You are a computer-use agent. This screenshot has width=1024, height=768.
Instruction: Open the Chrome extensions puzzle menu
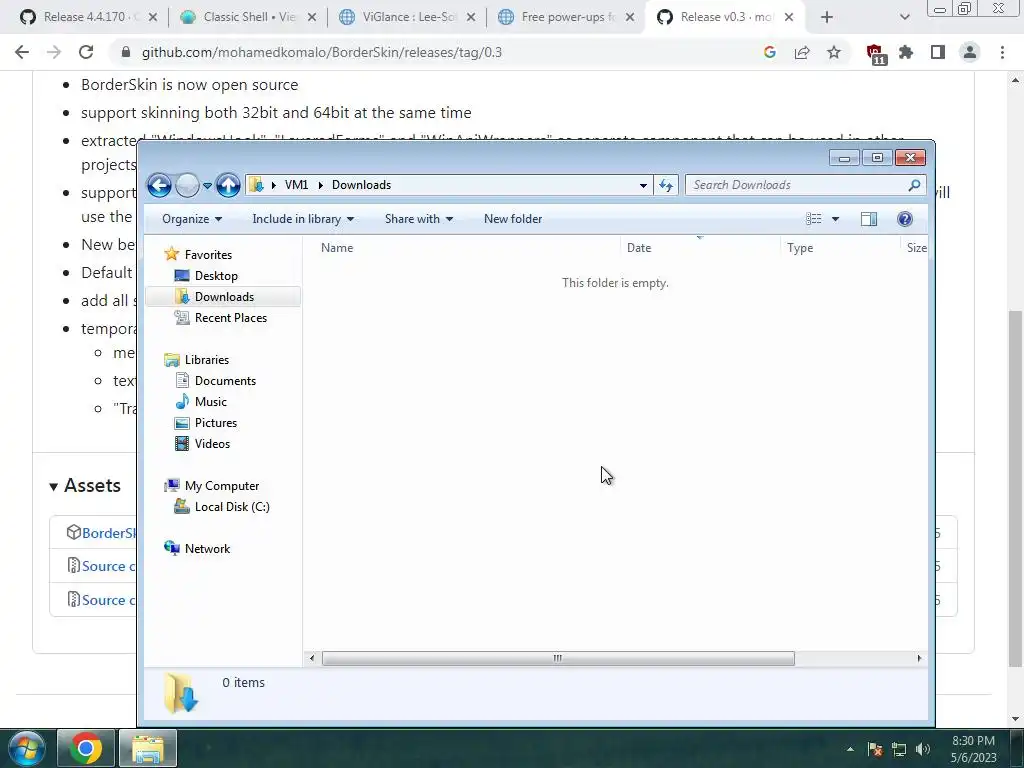click(906, 52)
